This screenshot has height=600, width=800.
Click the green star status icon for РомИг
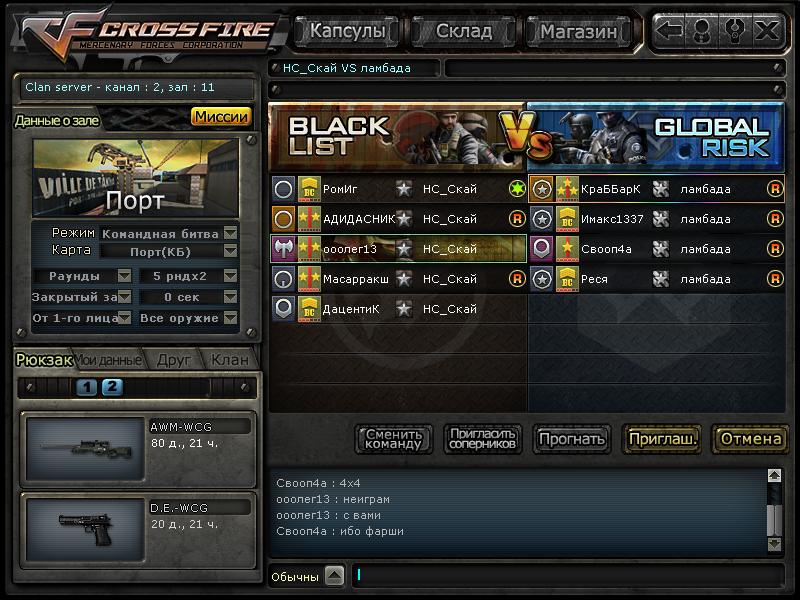517,189
